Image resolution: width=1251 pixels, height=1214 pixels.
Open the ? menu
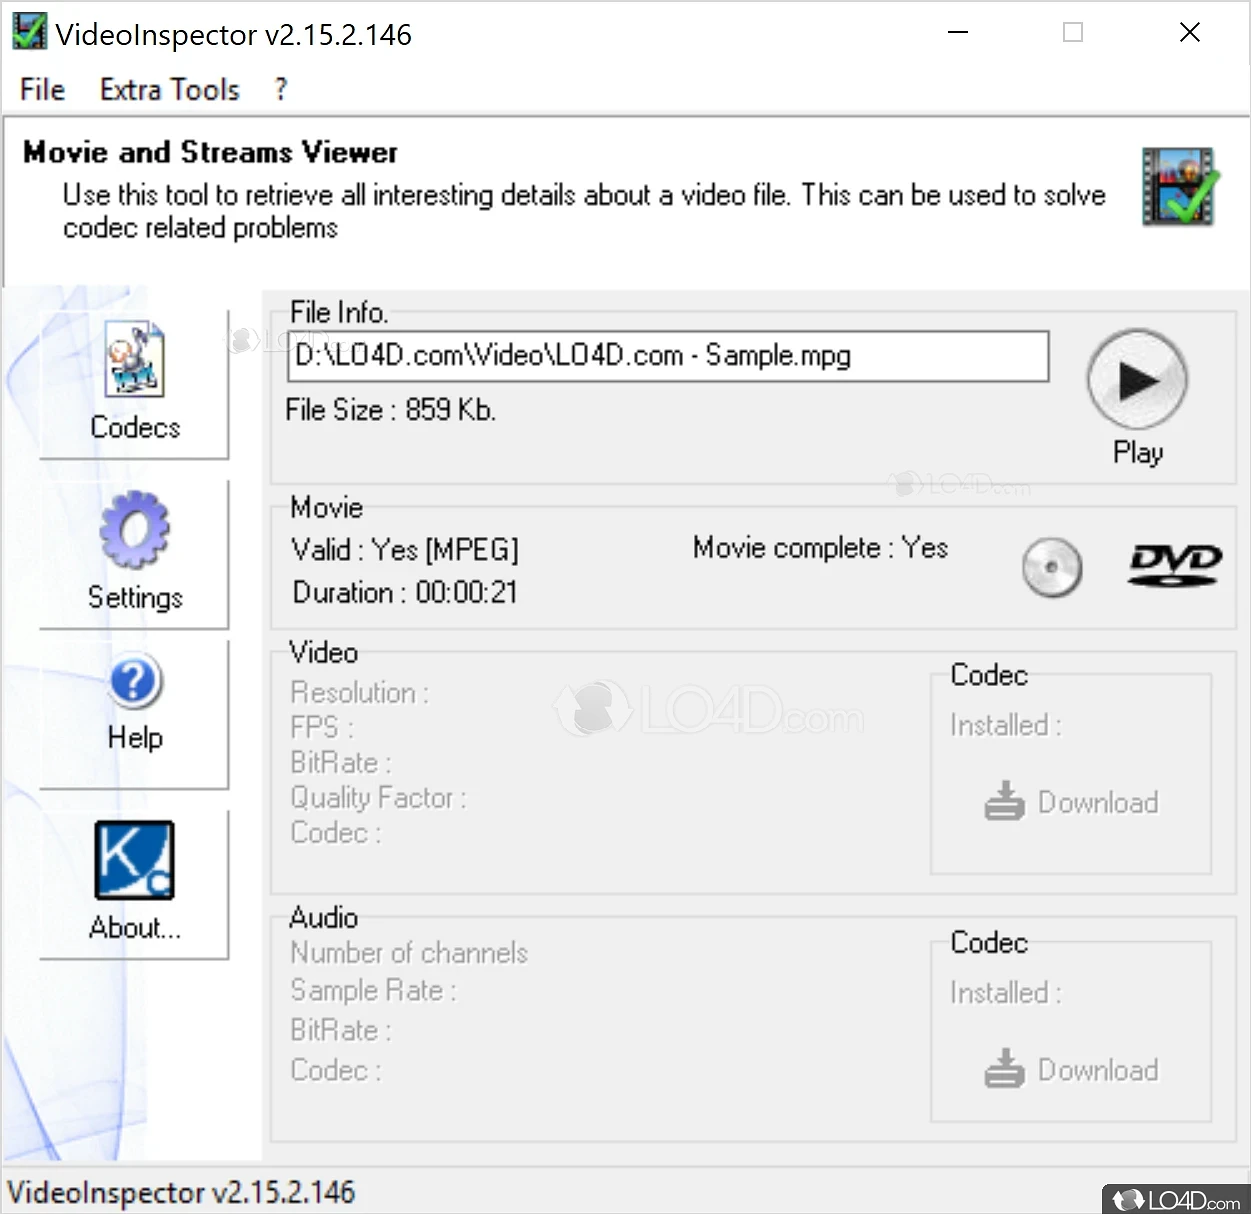click(280, 89)
